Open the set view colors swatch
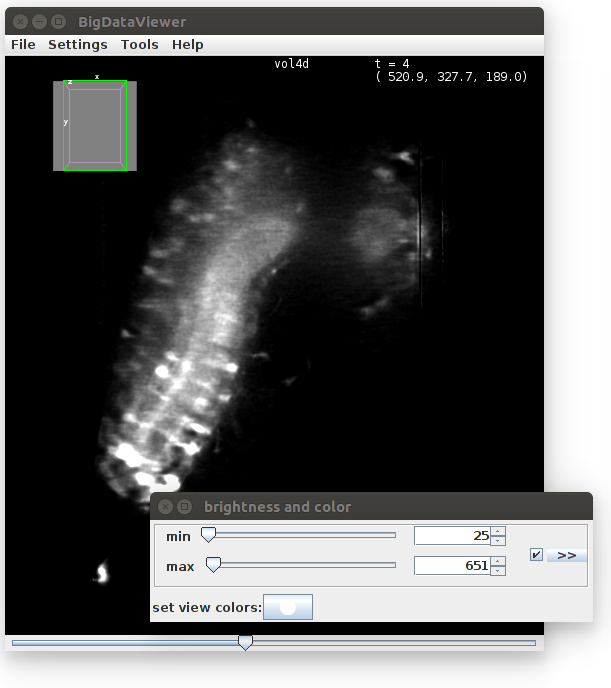The image size is (611, 688). pos(287,607)
